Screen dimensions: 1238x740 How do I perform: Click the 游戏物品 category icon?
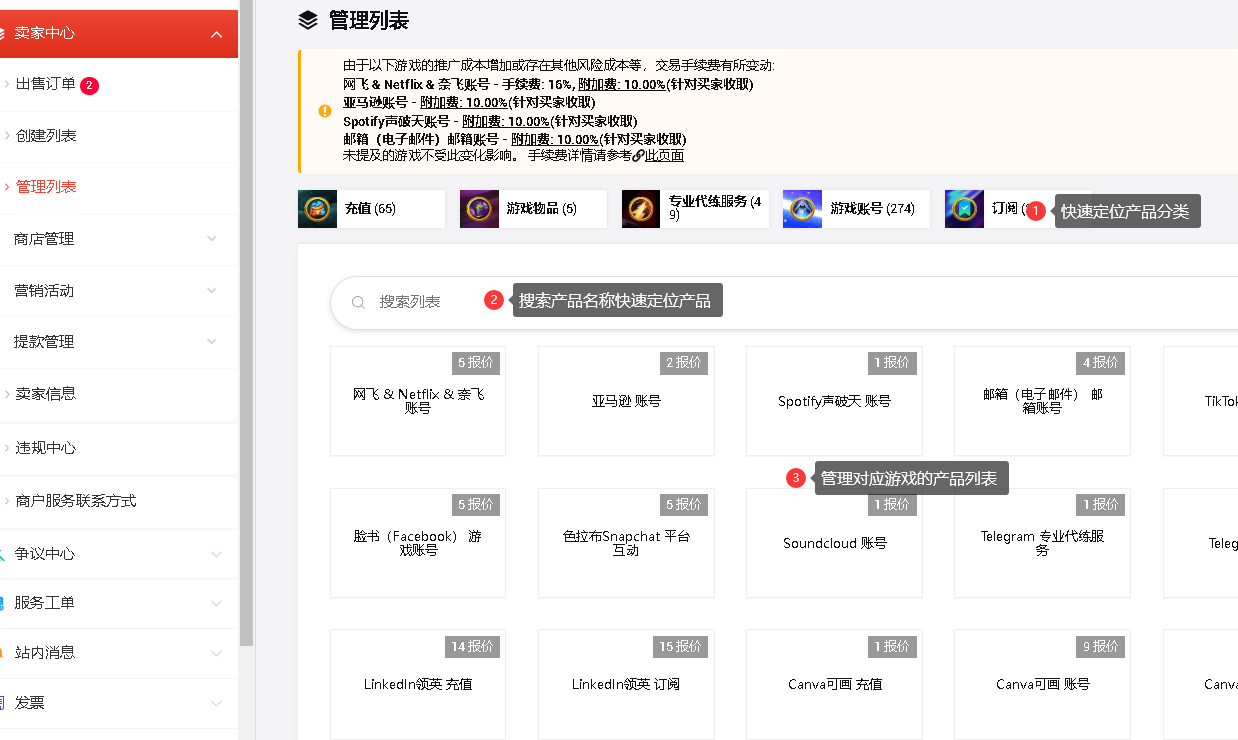point(479,209)
